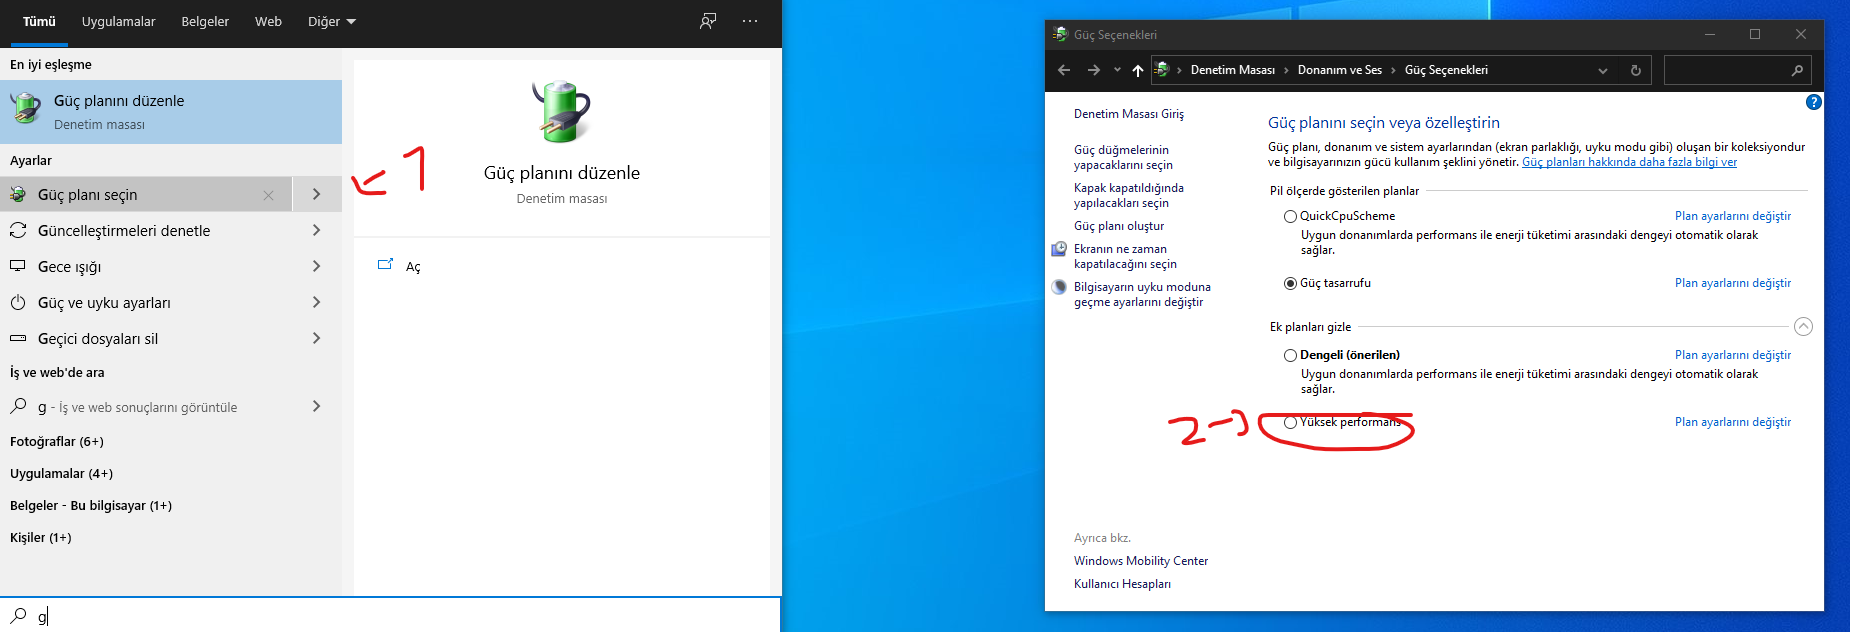Select Fotoğraflar (6+) category
1850x632 pixels.
tap(57, 441)
